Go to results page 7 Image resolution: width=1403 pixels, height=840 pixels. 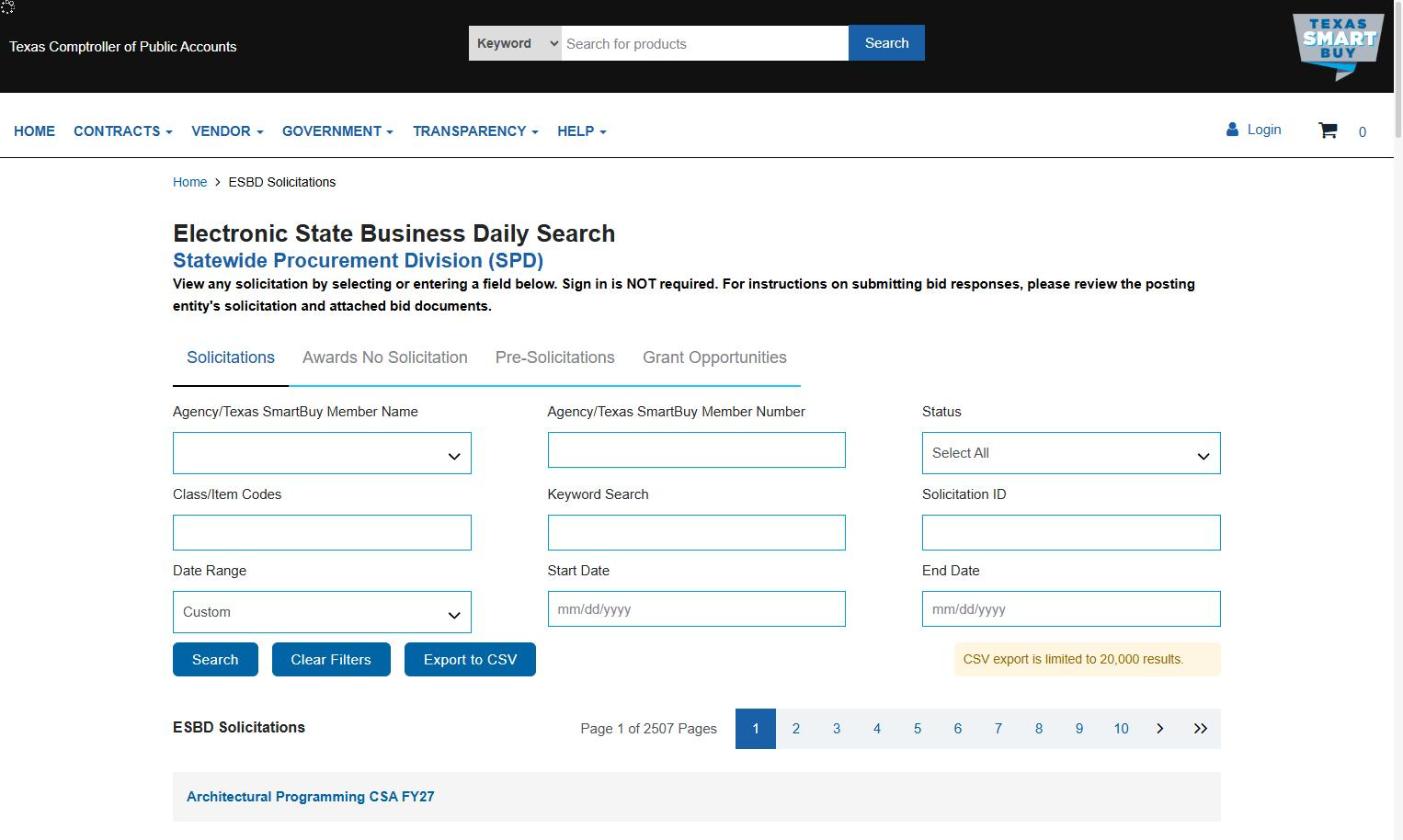point(998,728)
